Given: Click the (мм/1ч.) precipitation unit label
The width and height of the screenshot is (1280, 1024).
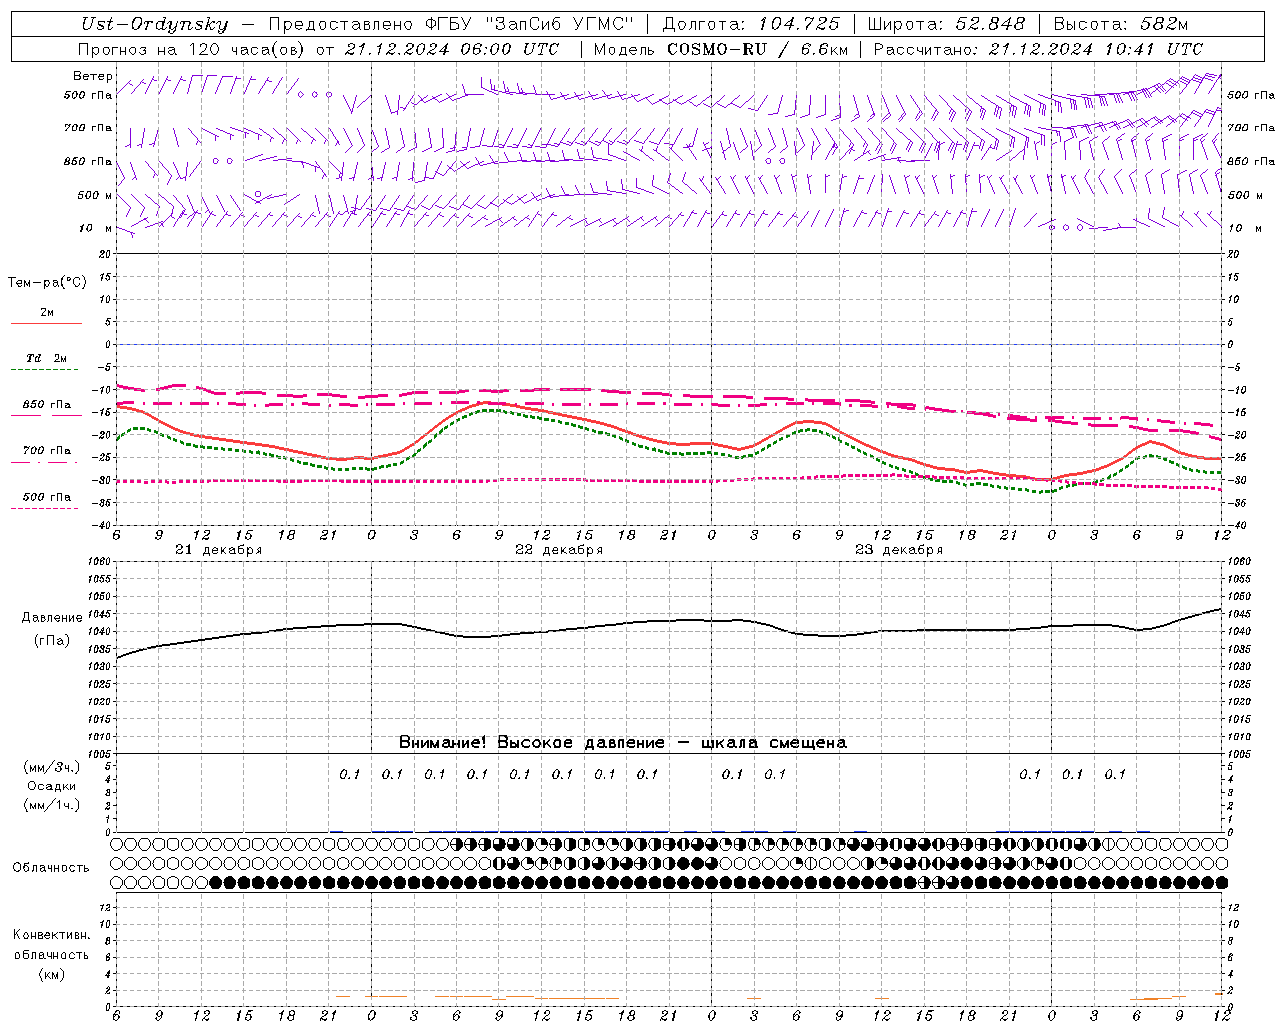Looking at the screenshot, I should (x=51, y=805).
